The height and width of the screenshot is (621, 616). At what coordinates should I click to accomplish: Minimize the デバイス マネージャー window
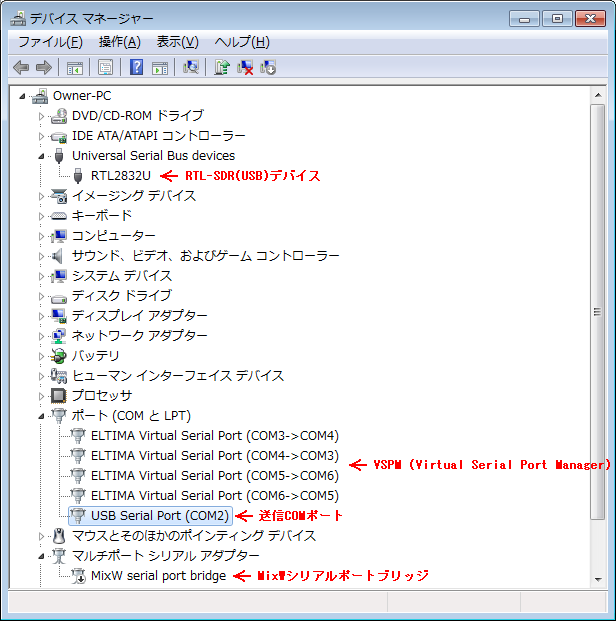click(x=524, y=19)
